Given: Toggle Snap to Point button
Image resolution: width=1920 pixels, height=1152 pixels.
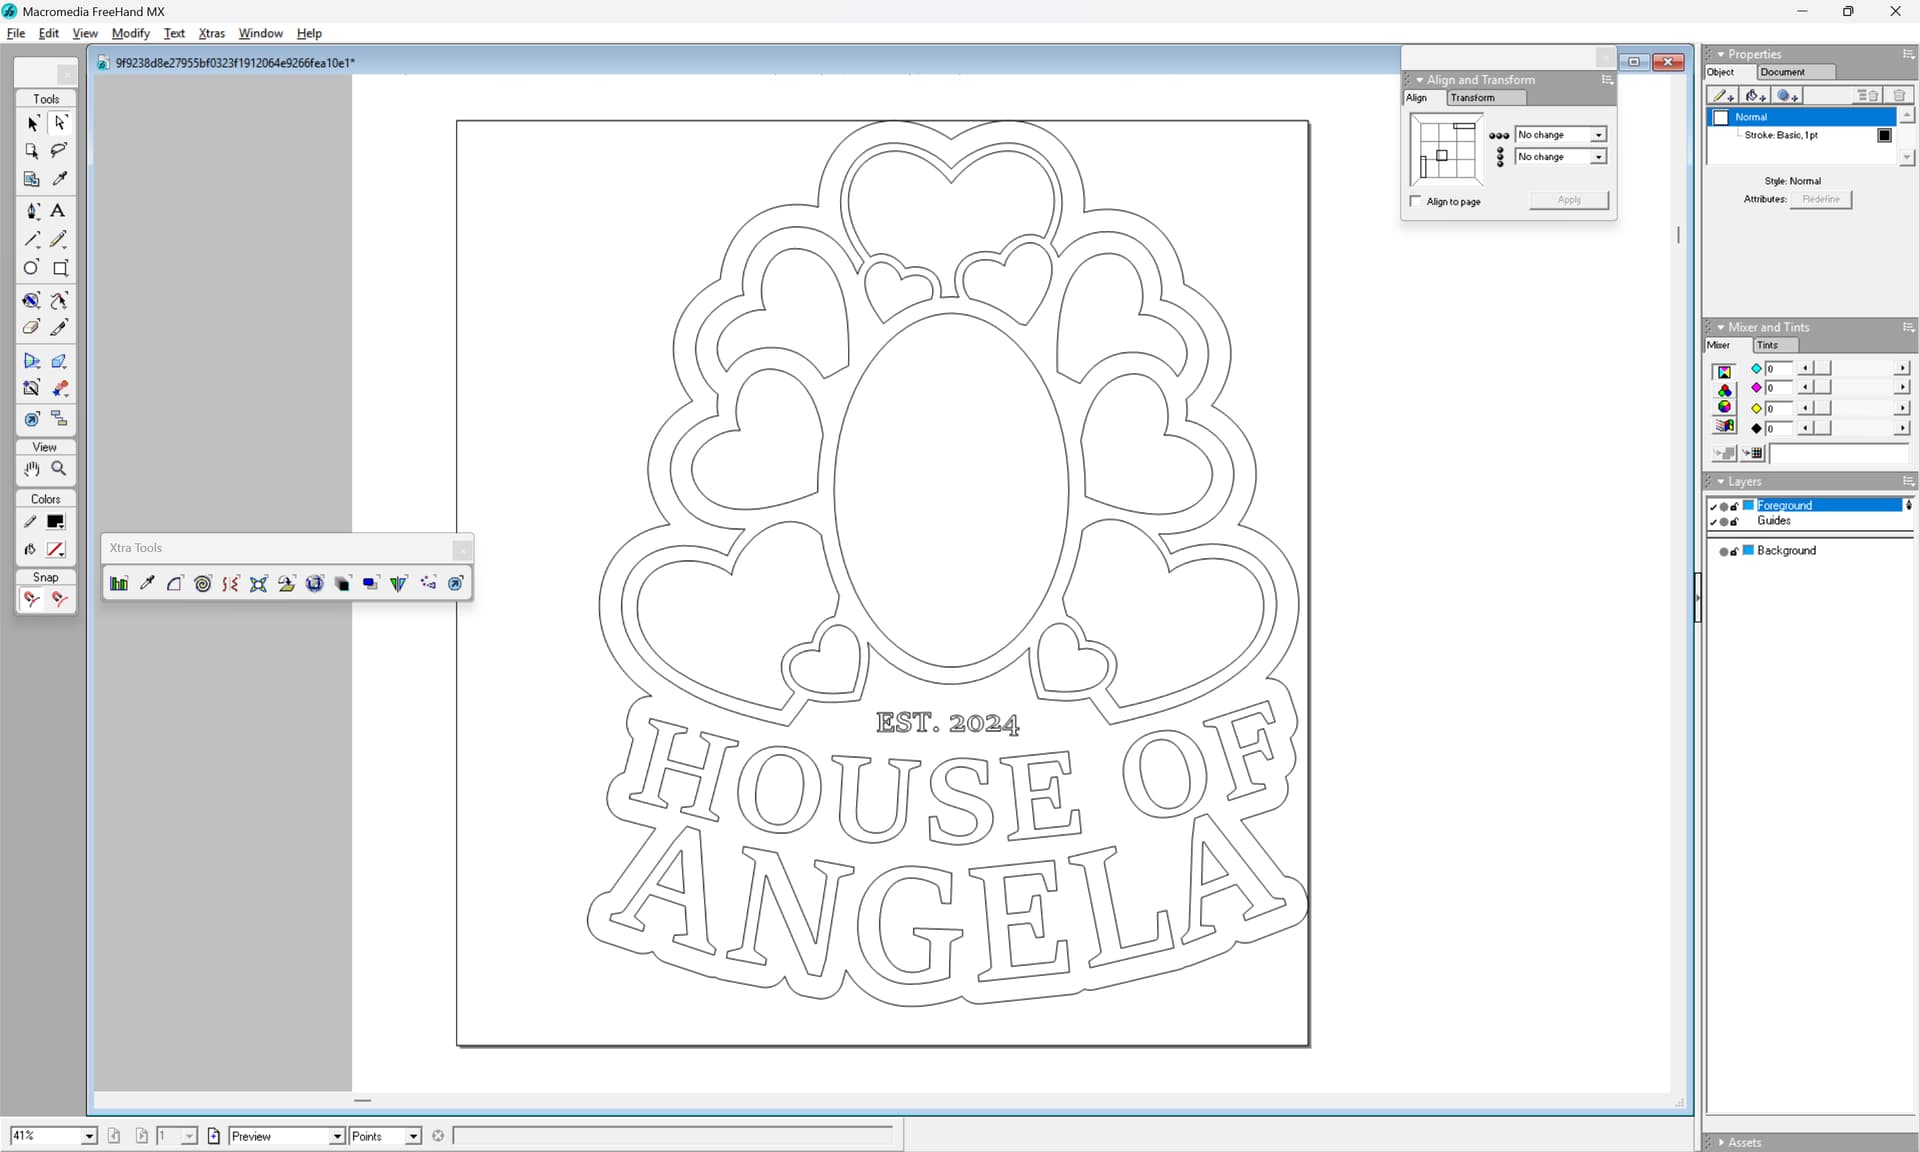Looking at the screenshot, I should (x=32, y=599).
